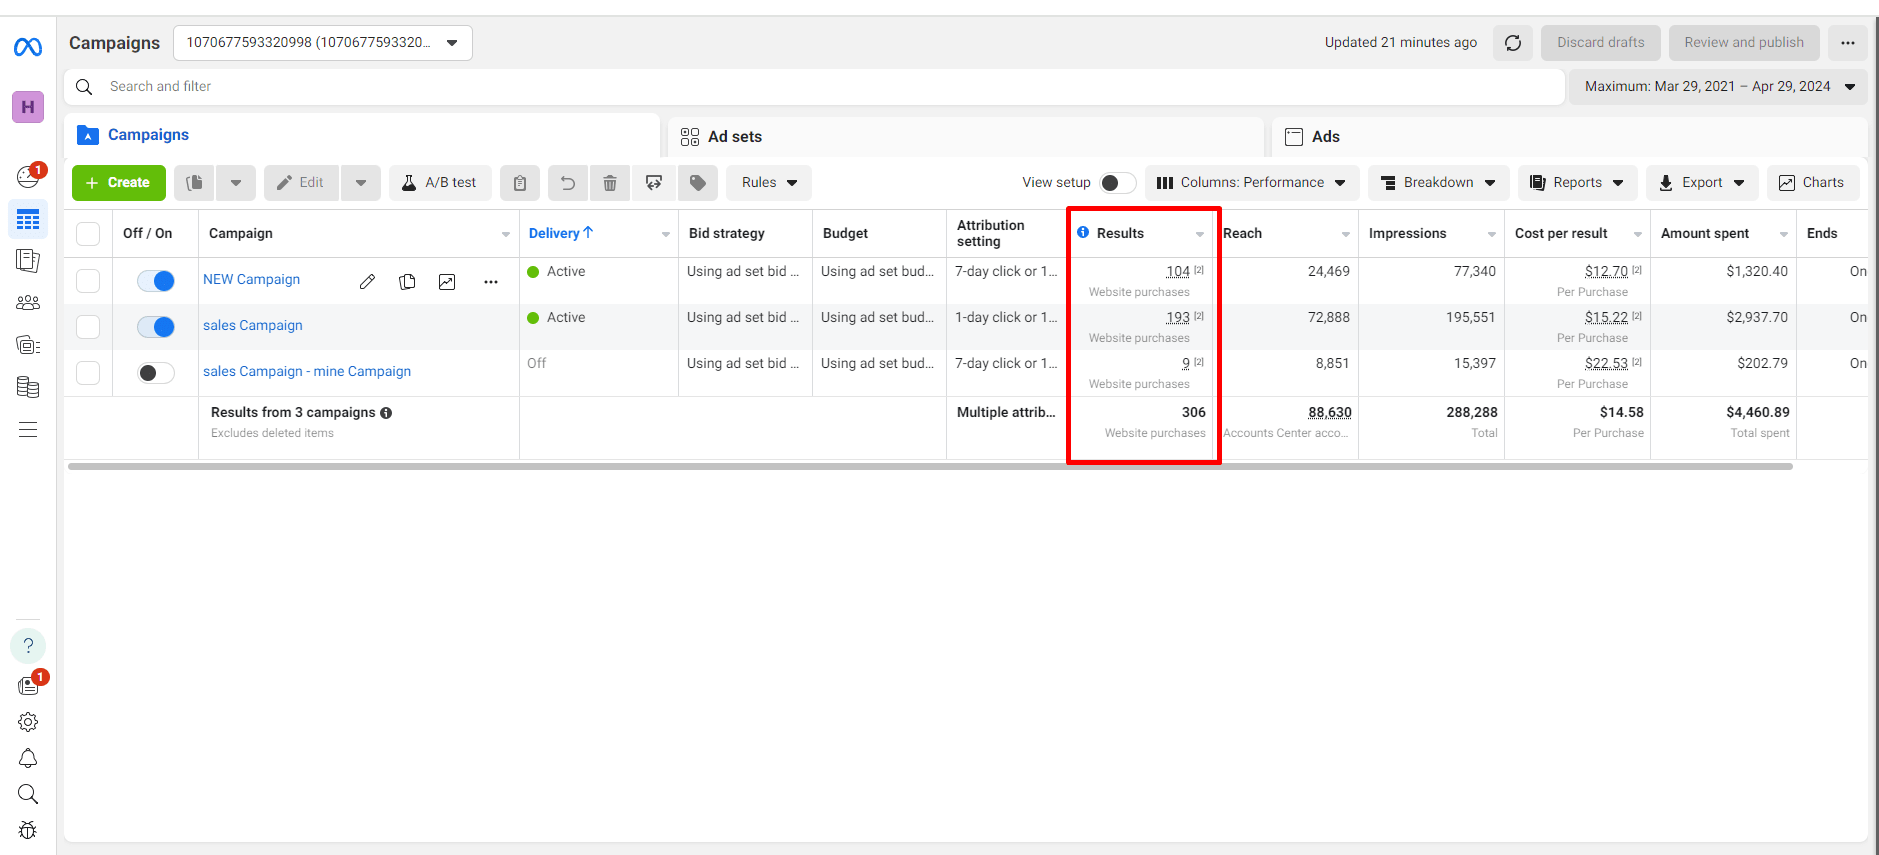Click the Charts button

[1812, 183]
